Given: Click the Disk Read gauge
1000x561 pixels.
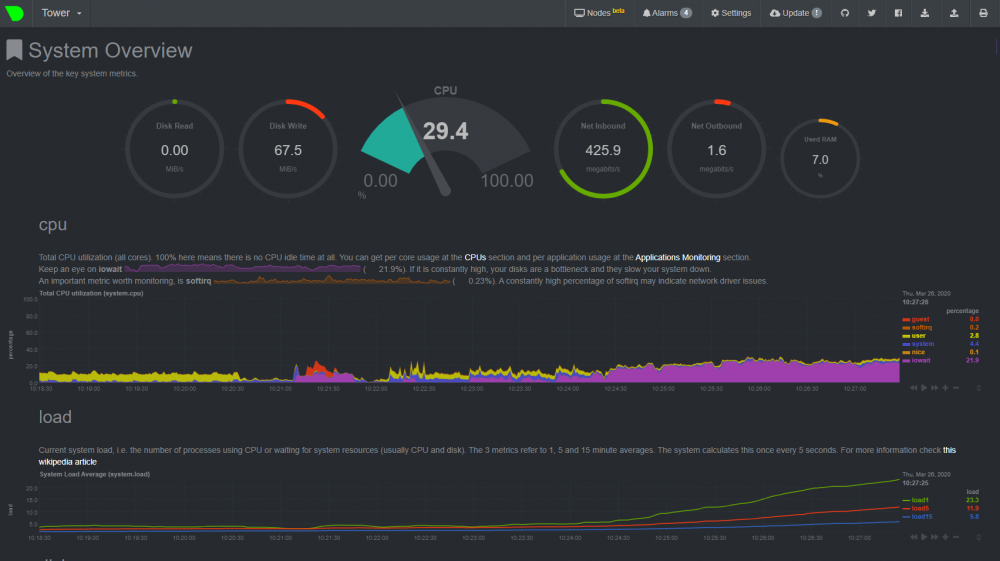Looking at the screenshot, I should (174, 149).
